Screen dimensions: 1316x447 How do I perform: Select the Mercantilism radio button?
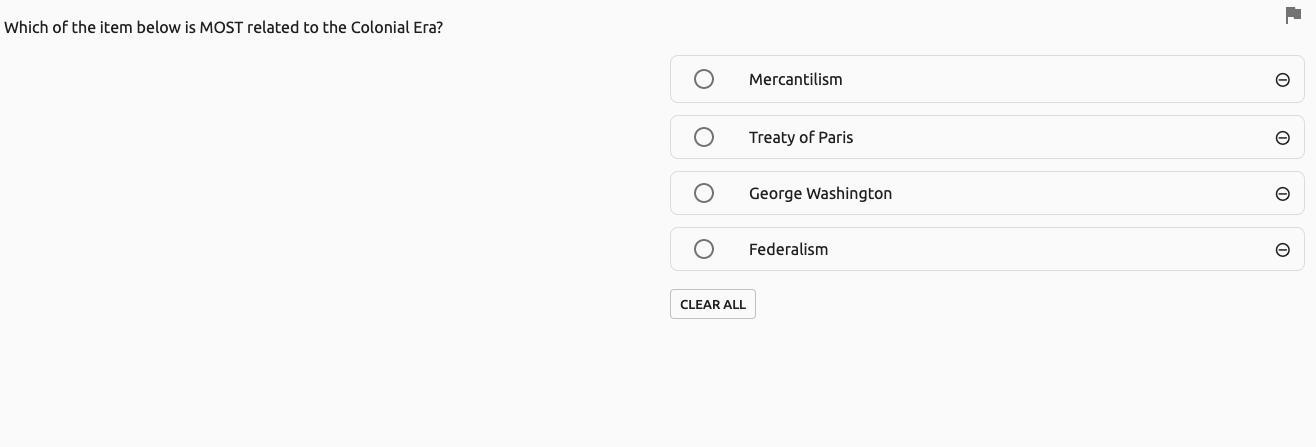[x=704, y=79]
